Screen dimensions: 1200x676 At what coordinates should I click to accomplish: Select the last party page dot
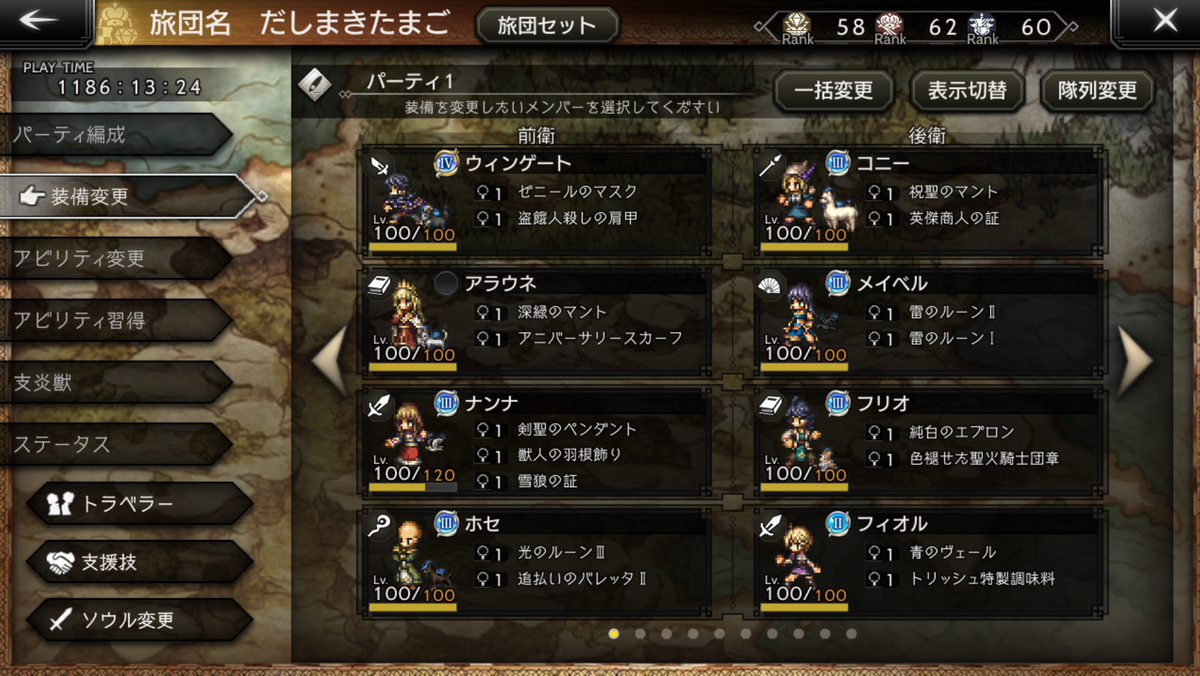point(851,633)
